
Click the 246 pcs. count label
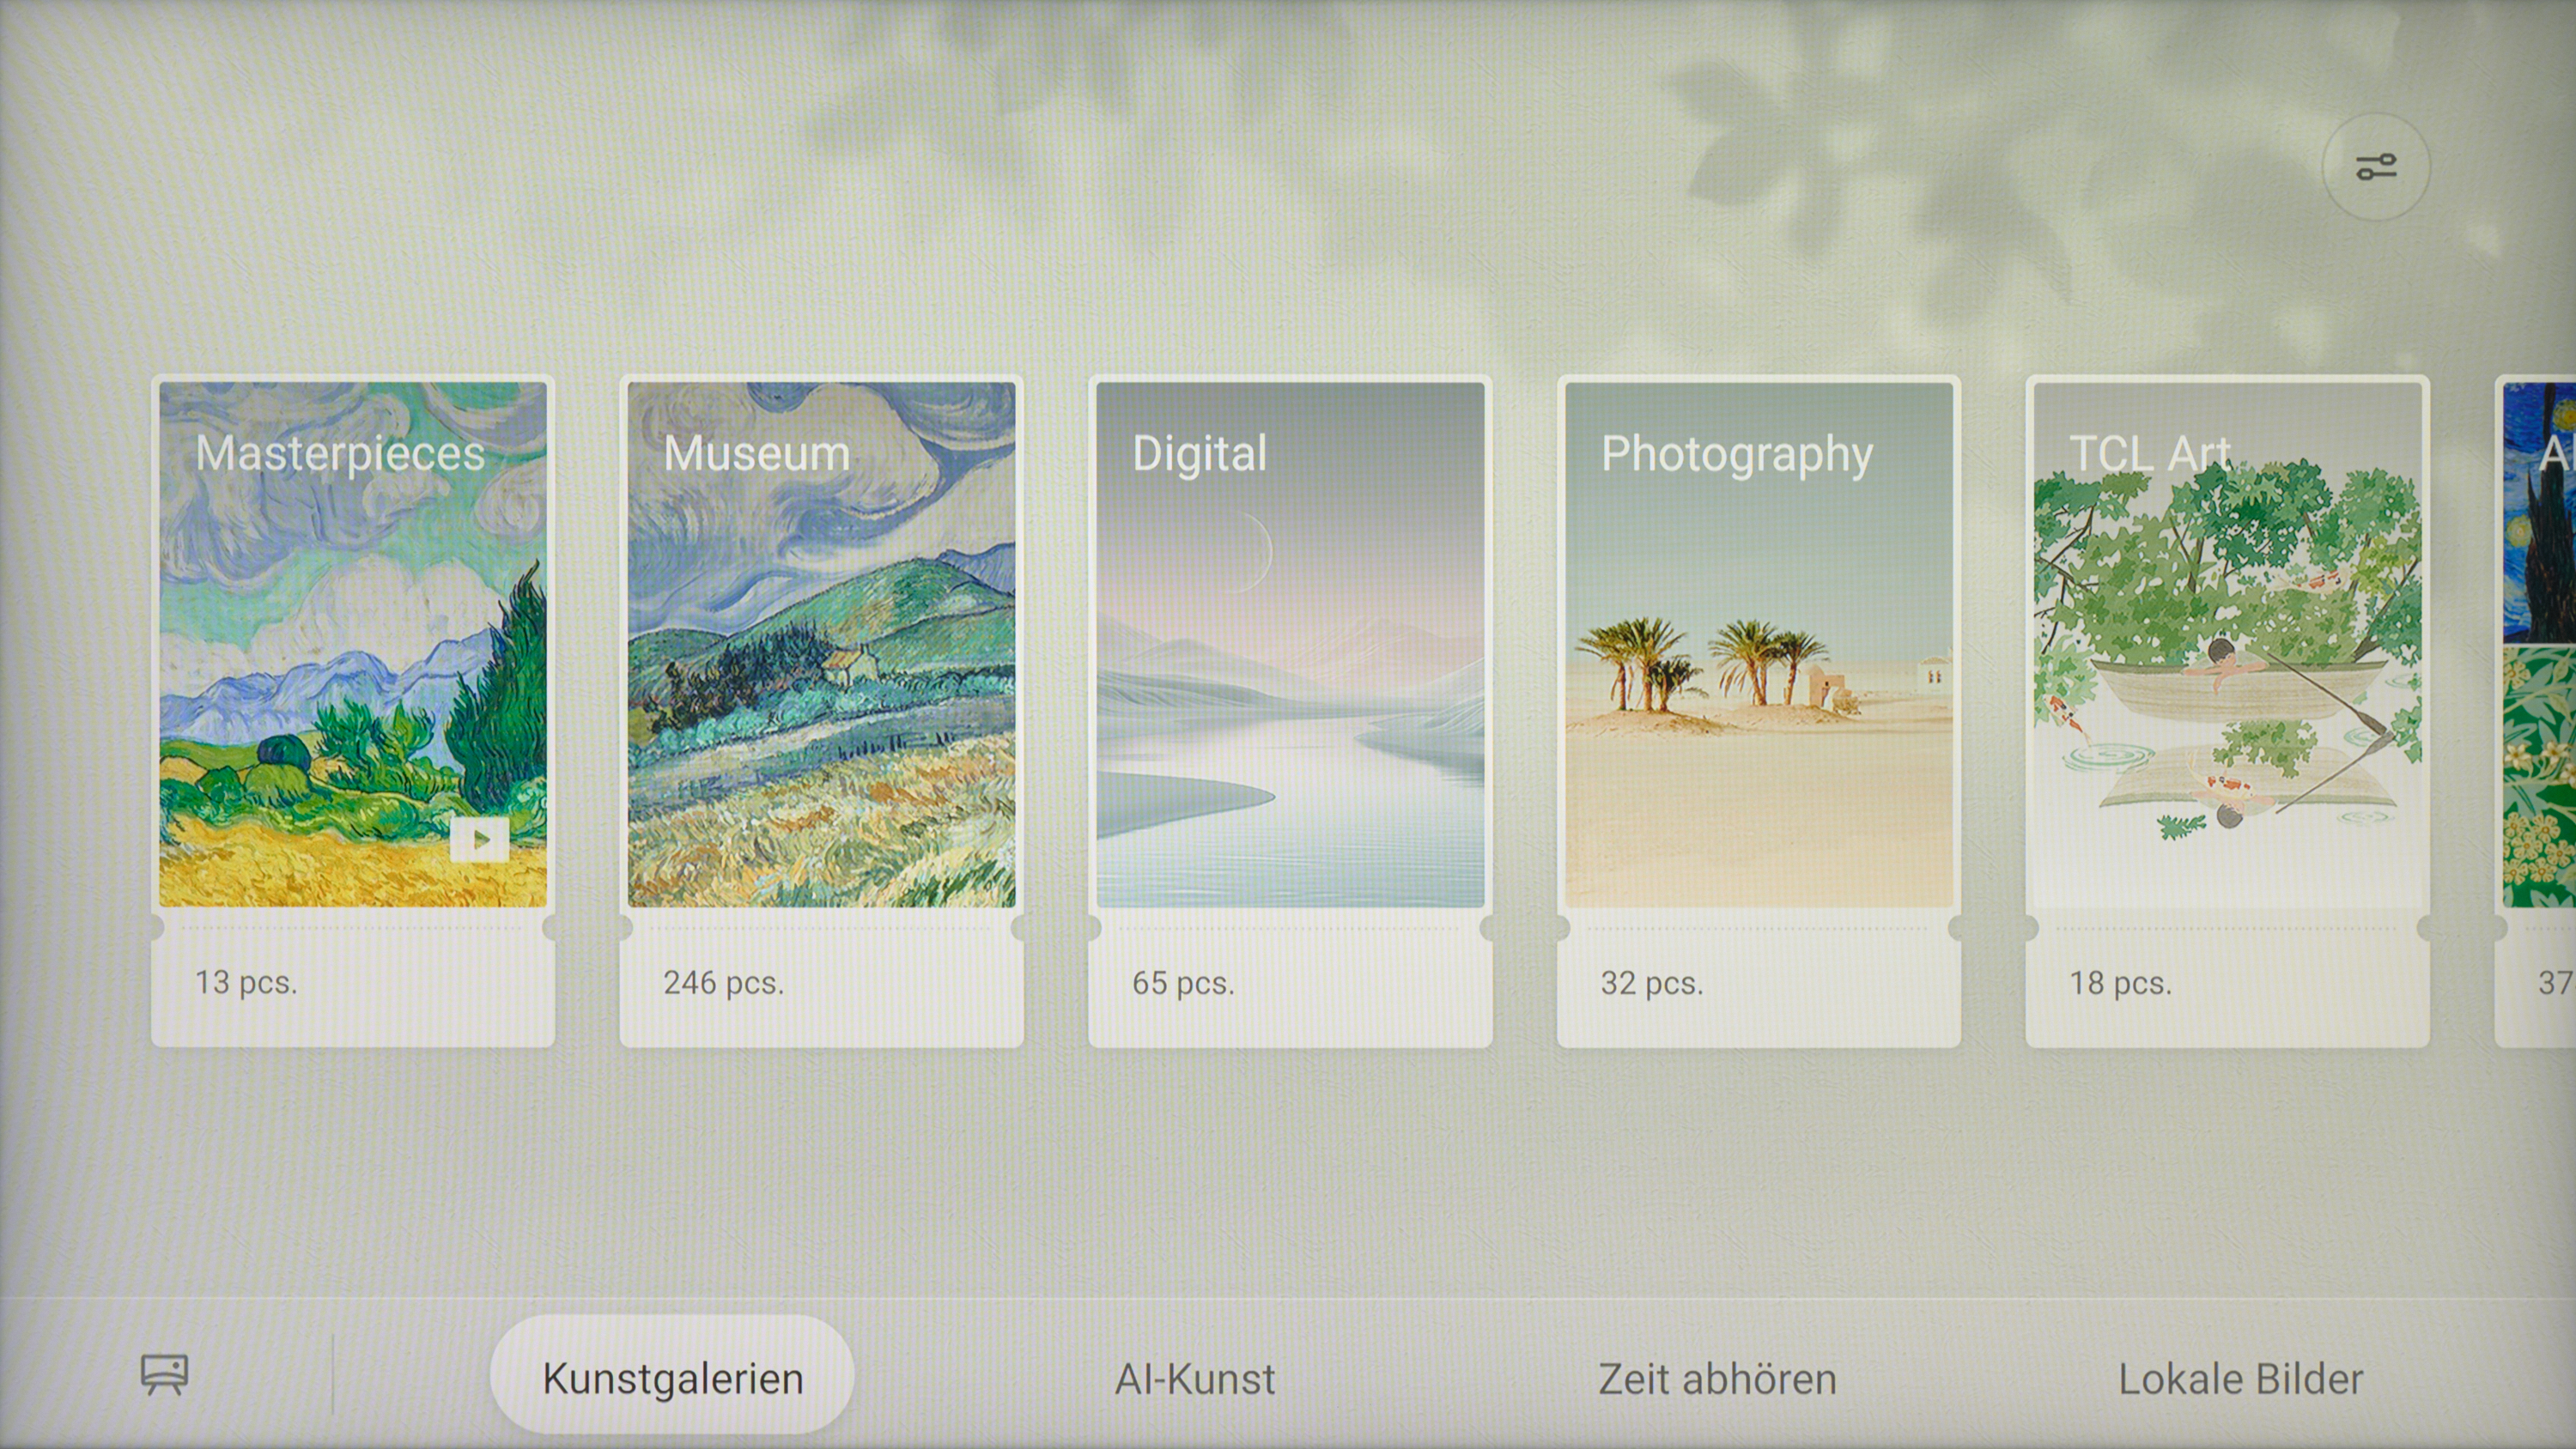click(x=723, y=982)
